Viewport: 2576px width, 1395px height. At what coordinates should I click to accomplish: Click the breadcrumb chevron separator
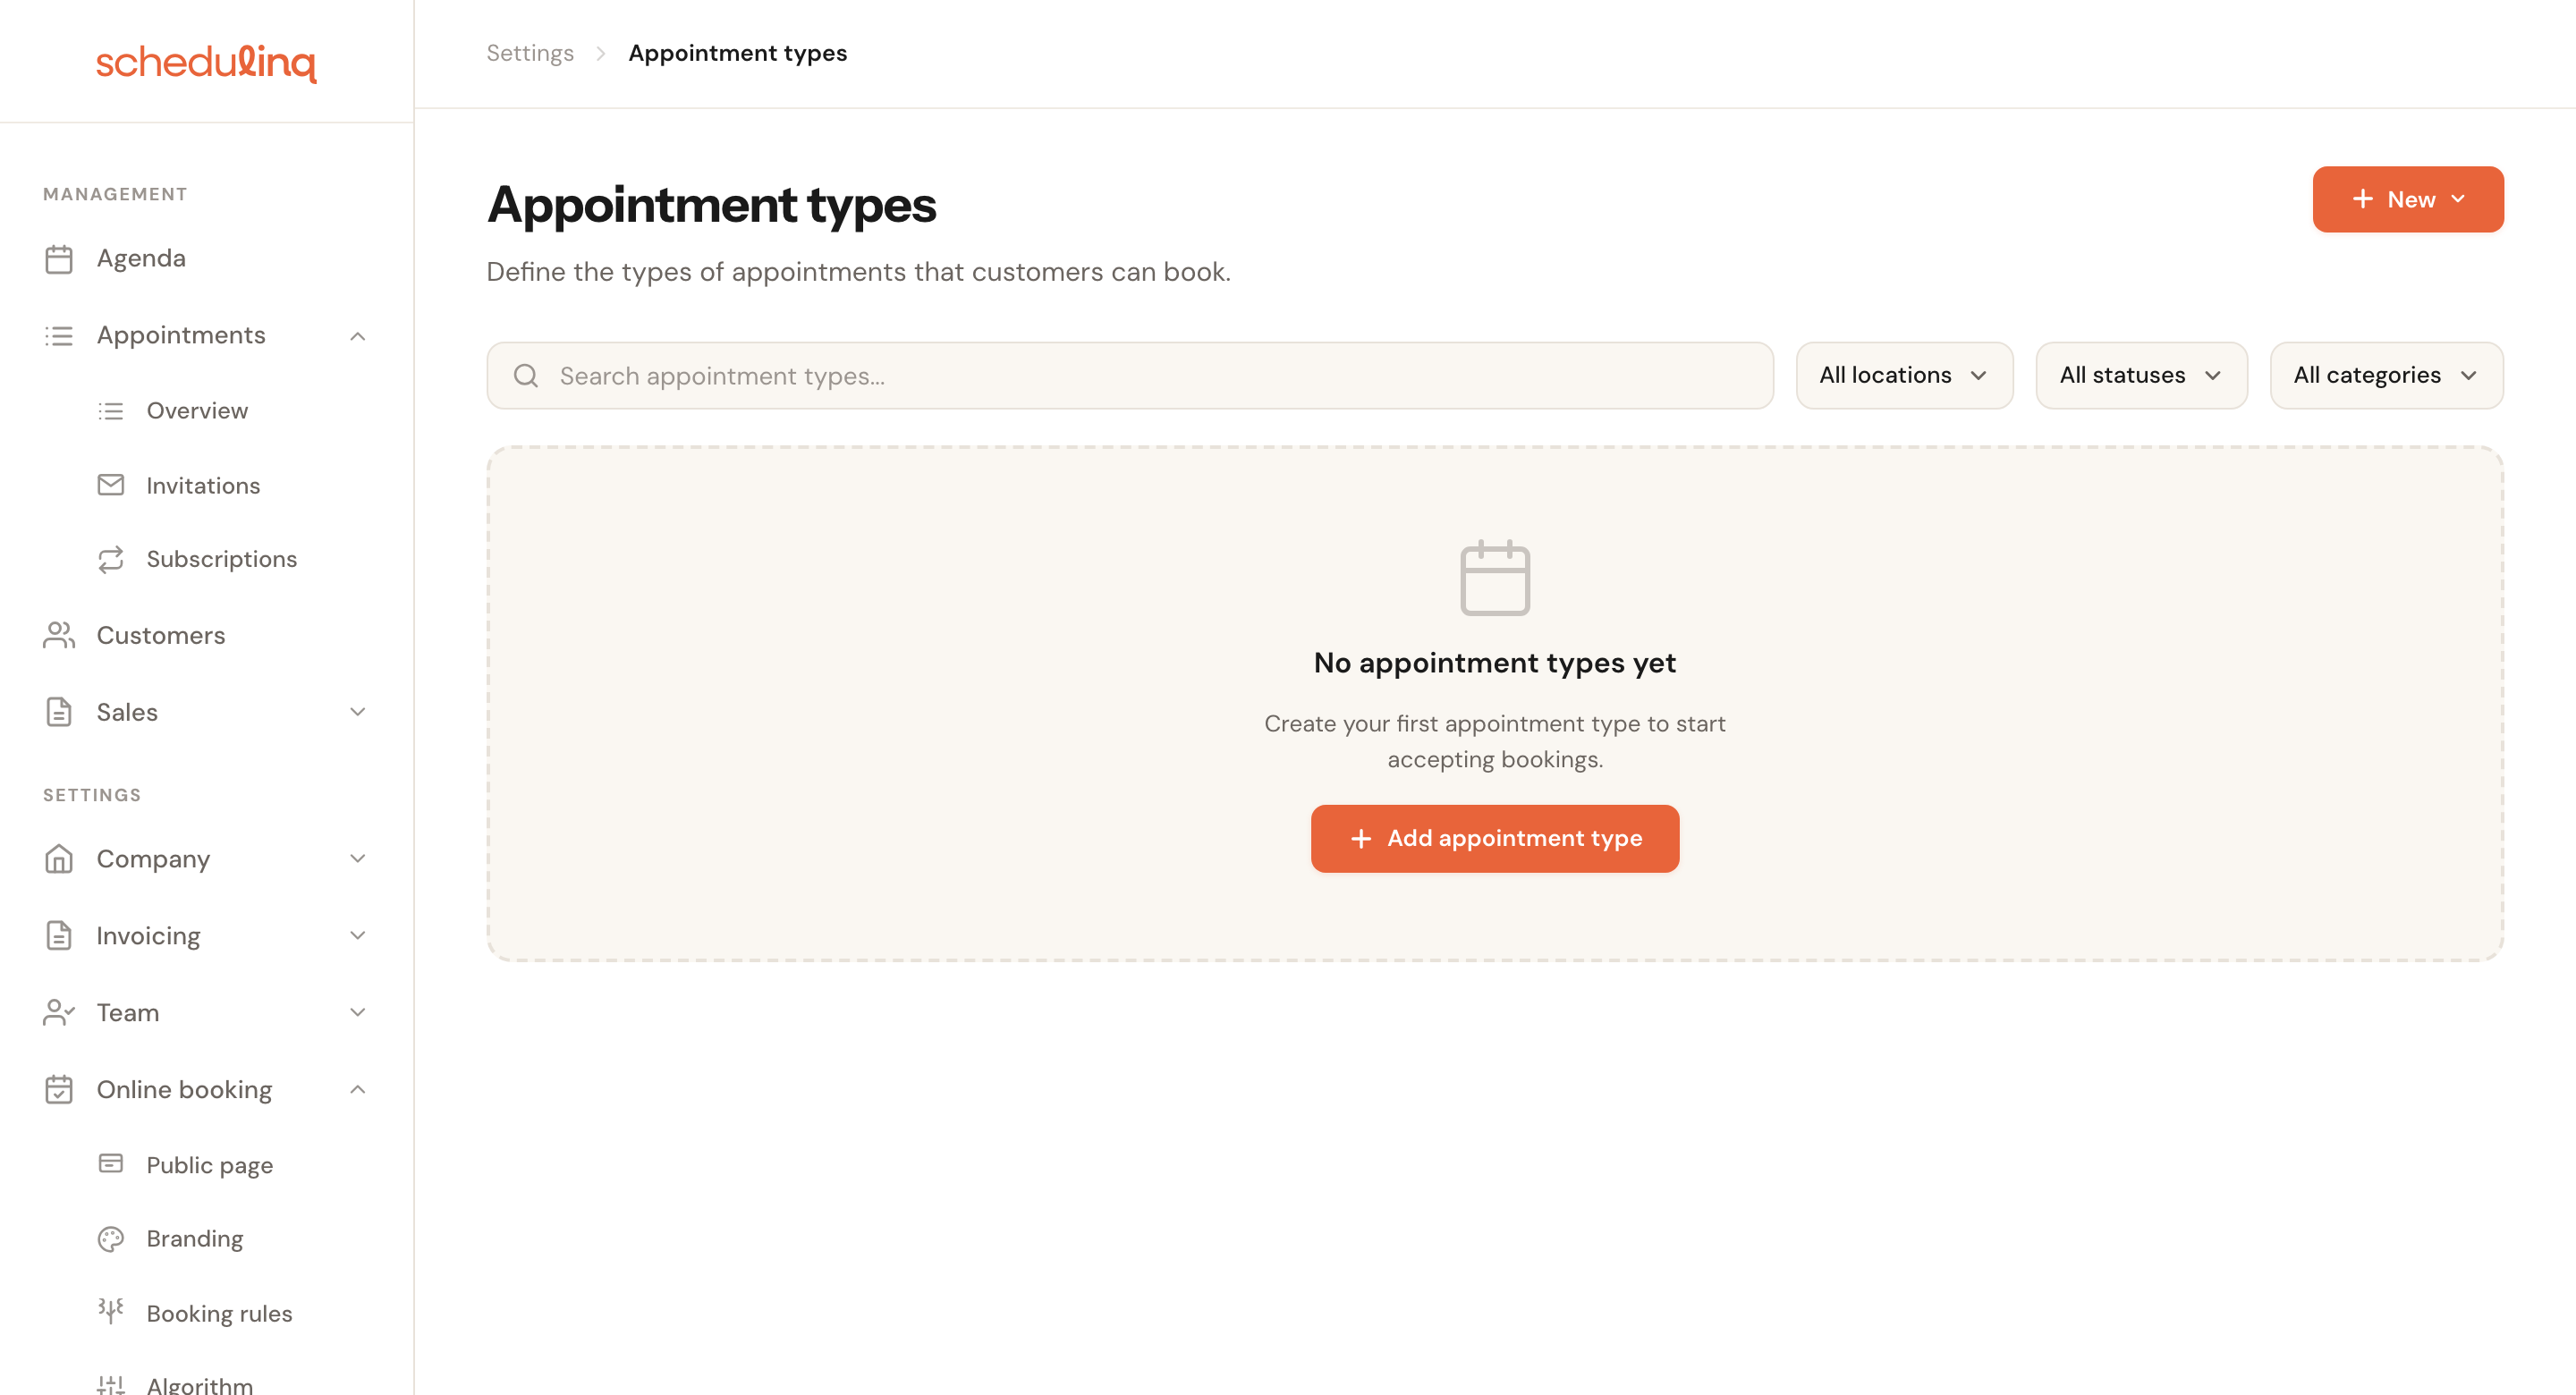[x=601, y=53]
